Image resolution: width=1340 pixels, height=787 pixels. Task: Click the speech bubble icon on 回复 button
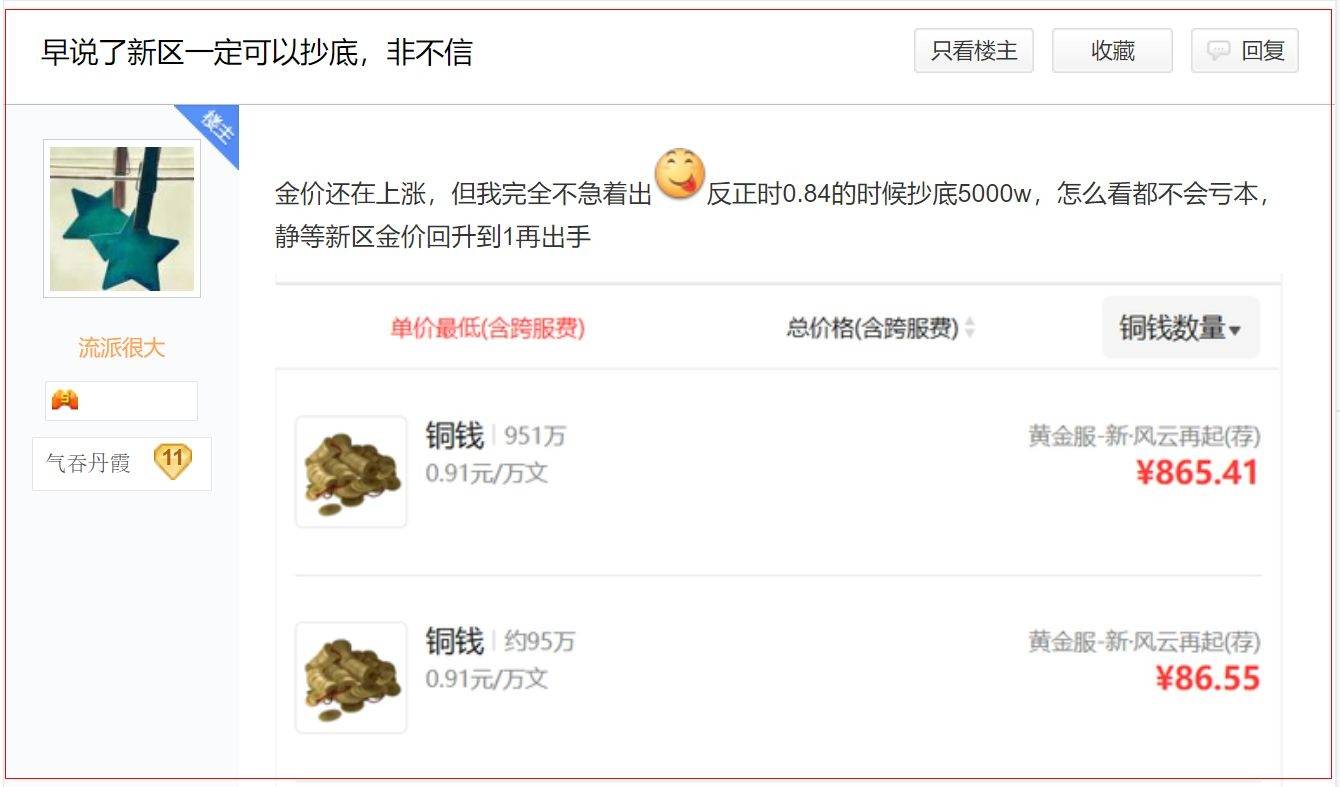1218,51
